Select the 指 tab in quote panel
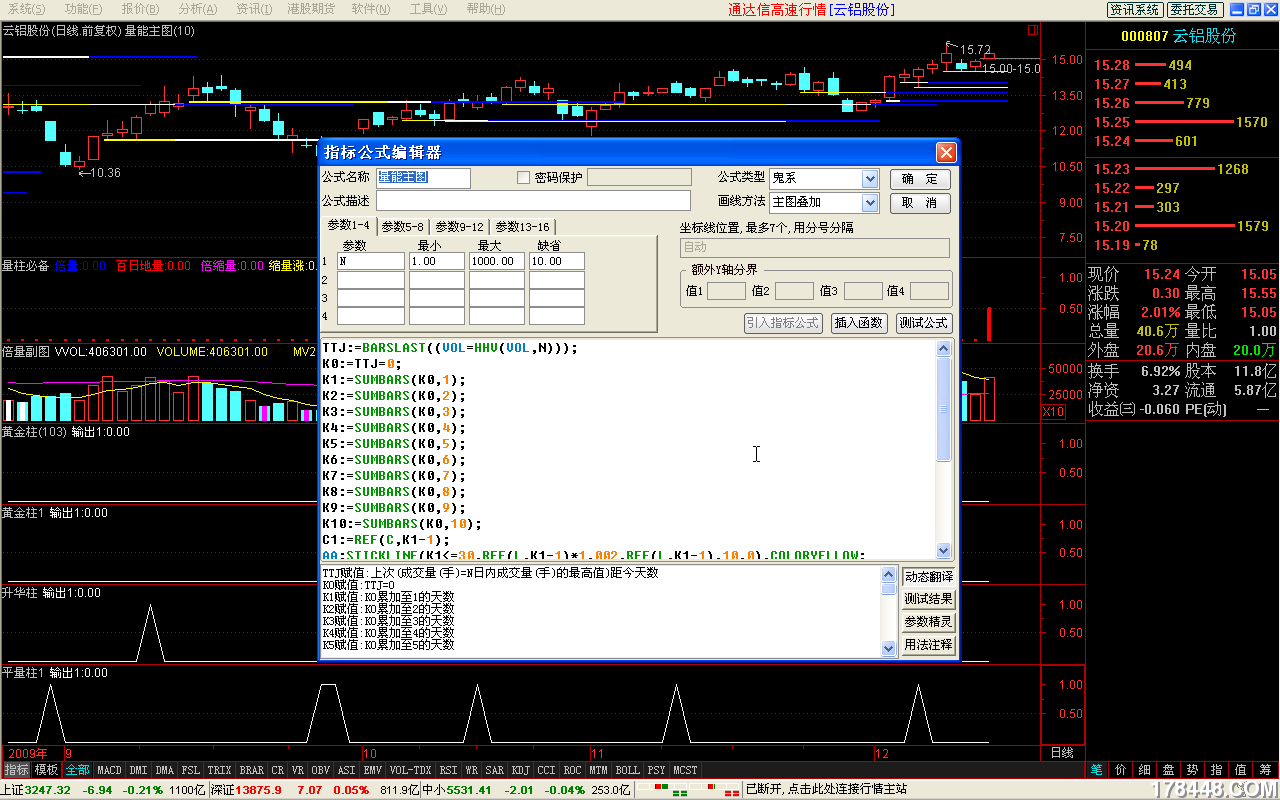The image size is (1280, 800). tap(1217, 769)
